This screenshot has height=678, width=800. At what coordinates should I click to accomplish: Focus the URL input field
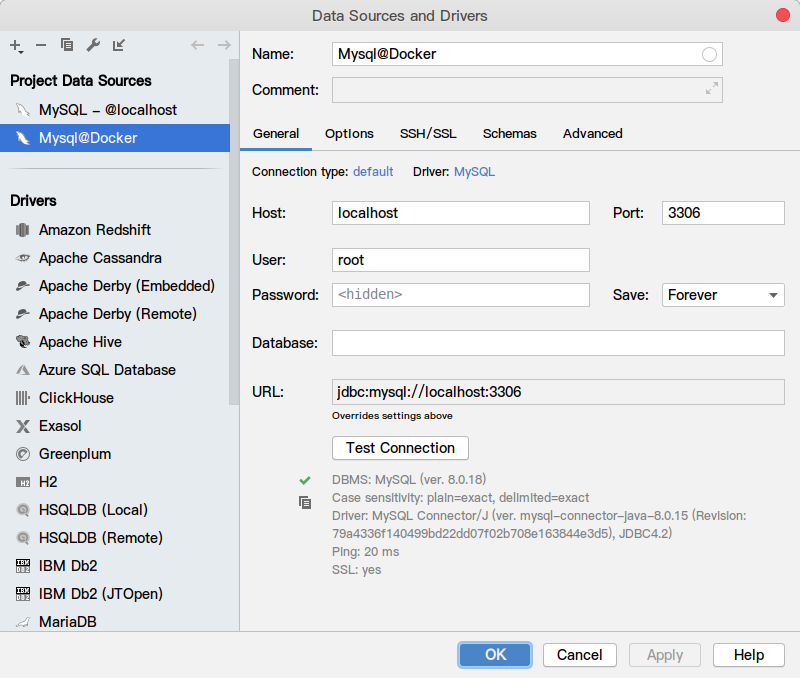point(558,392)
